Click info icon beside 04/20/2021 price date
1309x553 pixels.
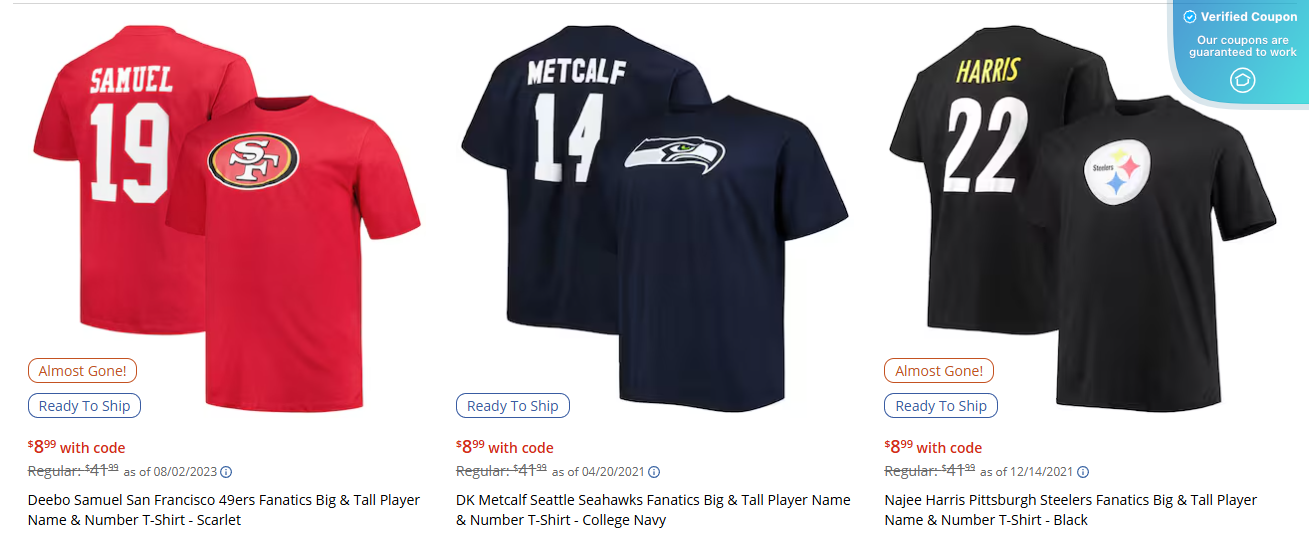point(654,472)
